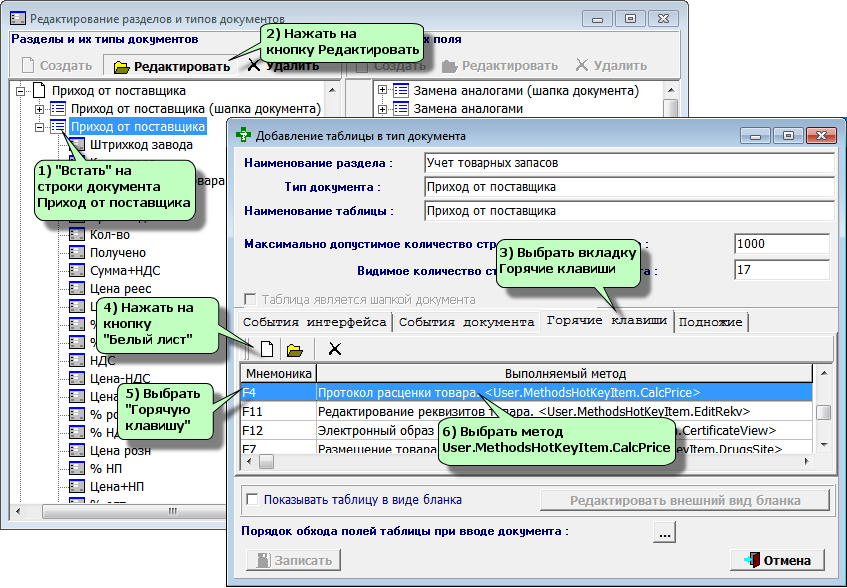
Task: Open the События документа tab
Action: pos(466,322)
